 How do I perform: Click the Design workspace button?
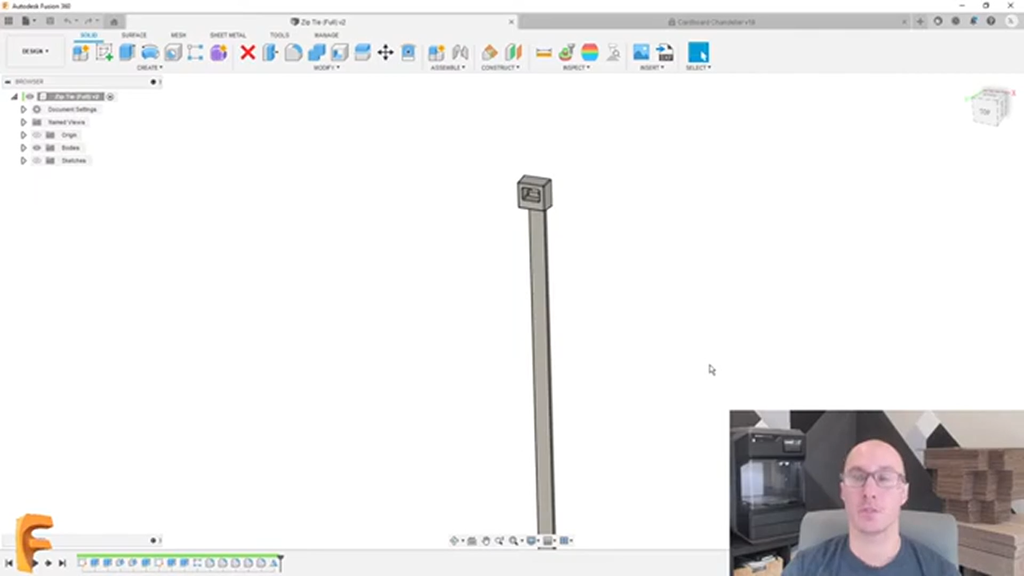[x=35, y=51]
